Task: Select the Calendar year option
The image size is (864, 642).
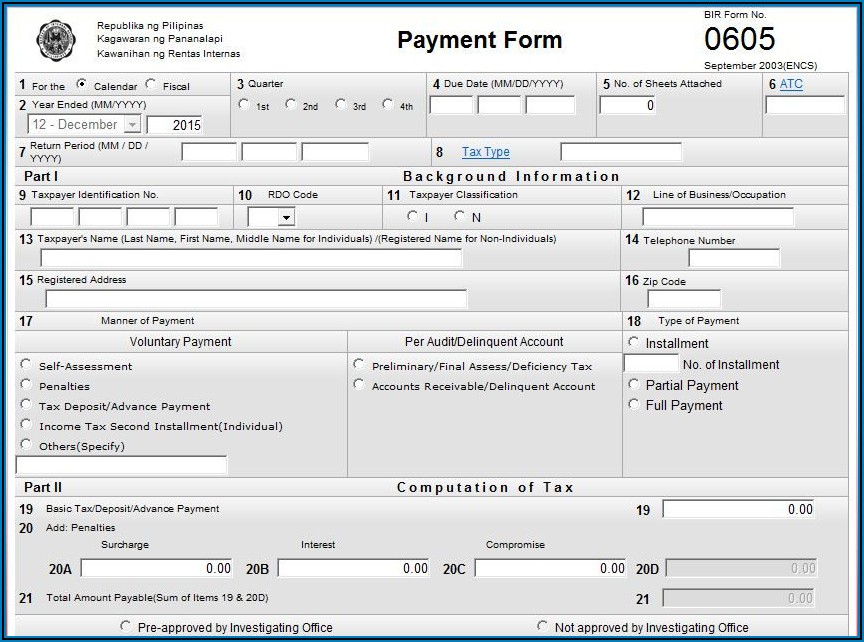Action: pos(81,85)
